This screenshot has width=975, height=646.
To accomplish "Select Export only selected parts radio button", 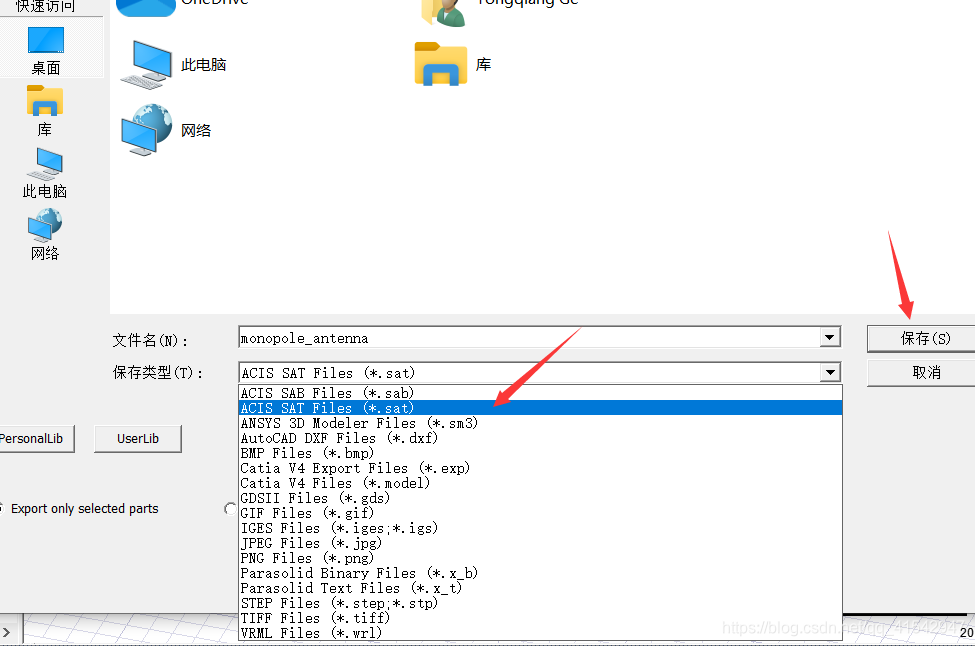I will pos(1,509).
